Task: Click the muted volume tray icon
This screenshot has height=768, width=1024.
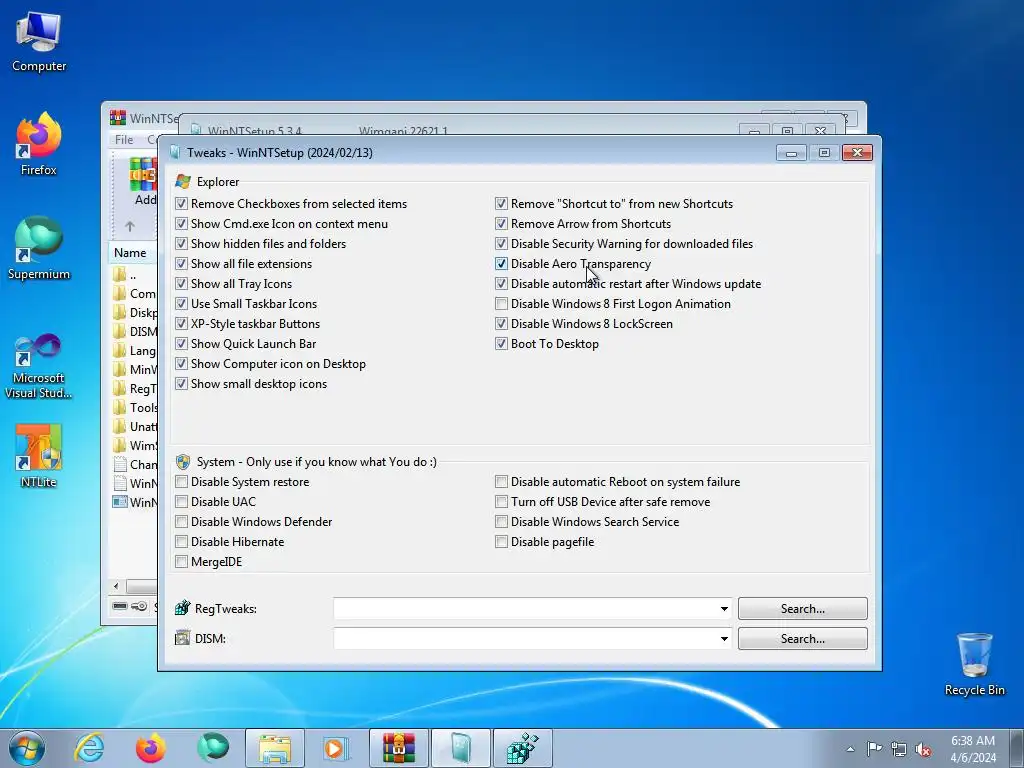Action: (x=923, y=750)
